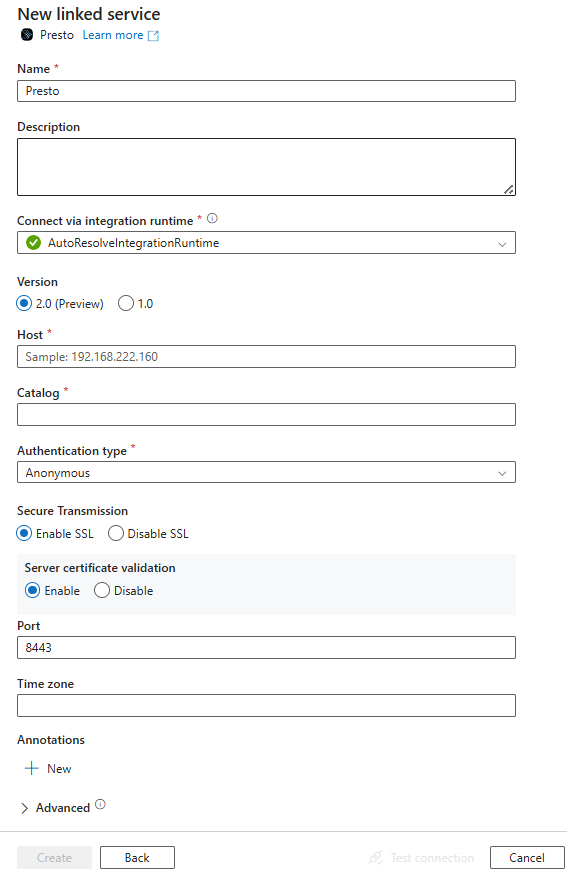Viewport: 567px width, 873px height.
Task: Enable server certificate validation
Action: (x=33, y=590)
